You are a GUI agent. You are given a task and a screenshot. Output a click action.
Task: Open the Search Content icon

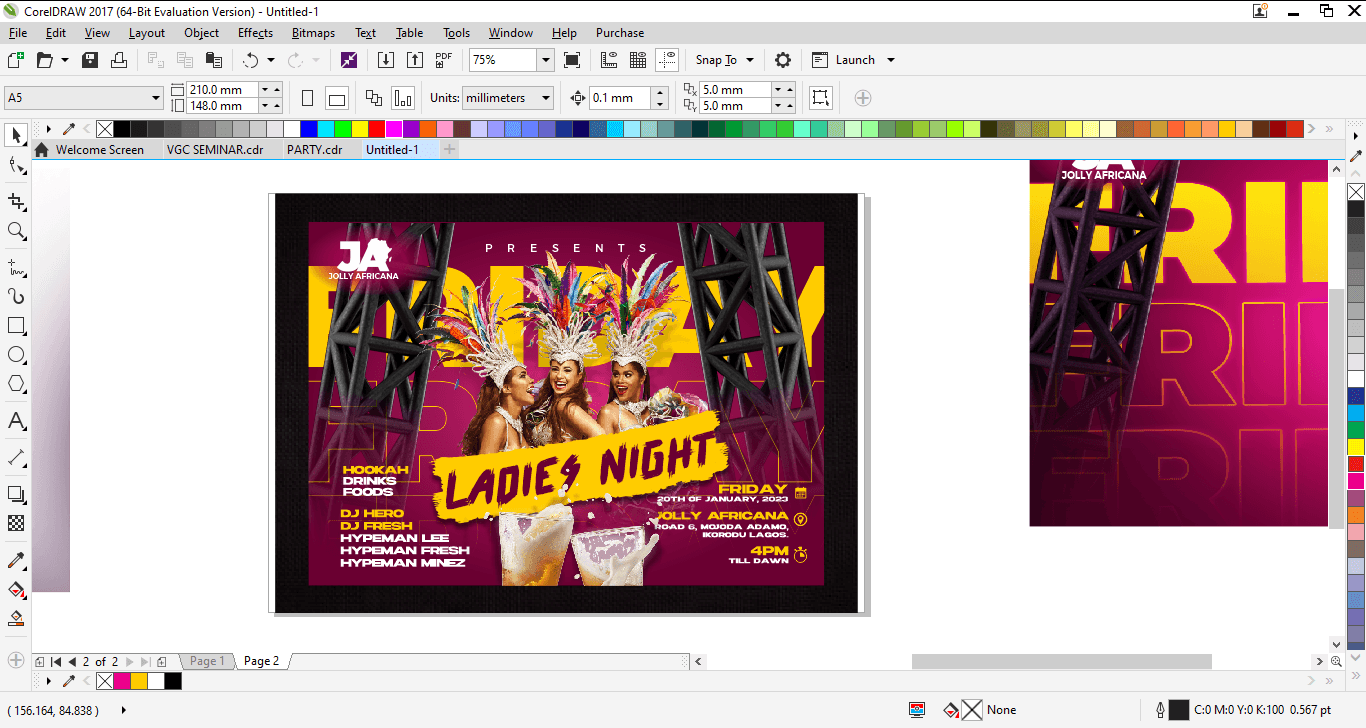click(x=349, y=60)
